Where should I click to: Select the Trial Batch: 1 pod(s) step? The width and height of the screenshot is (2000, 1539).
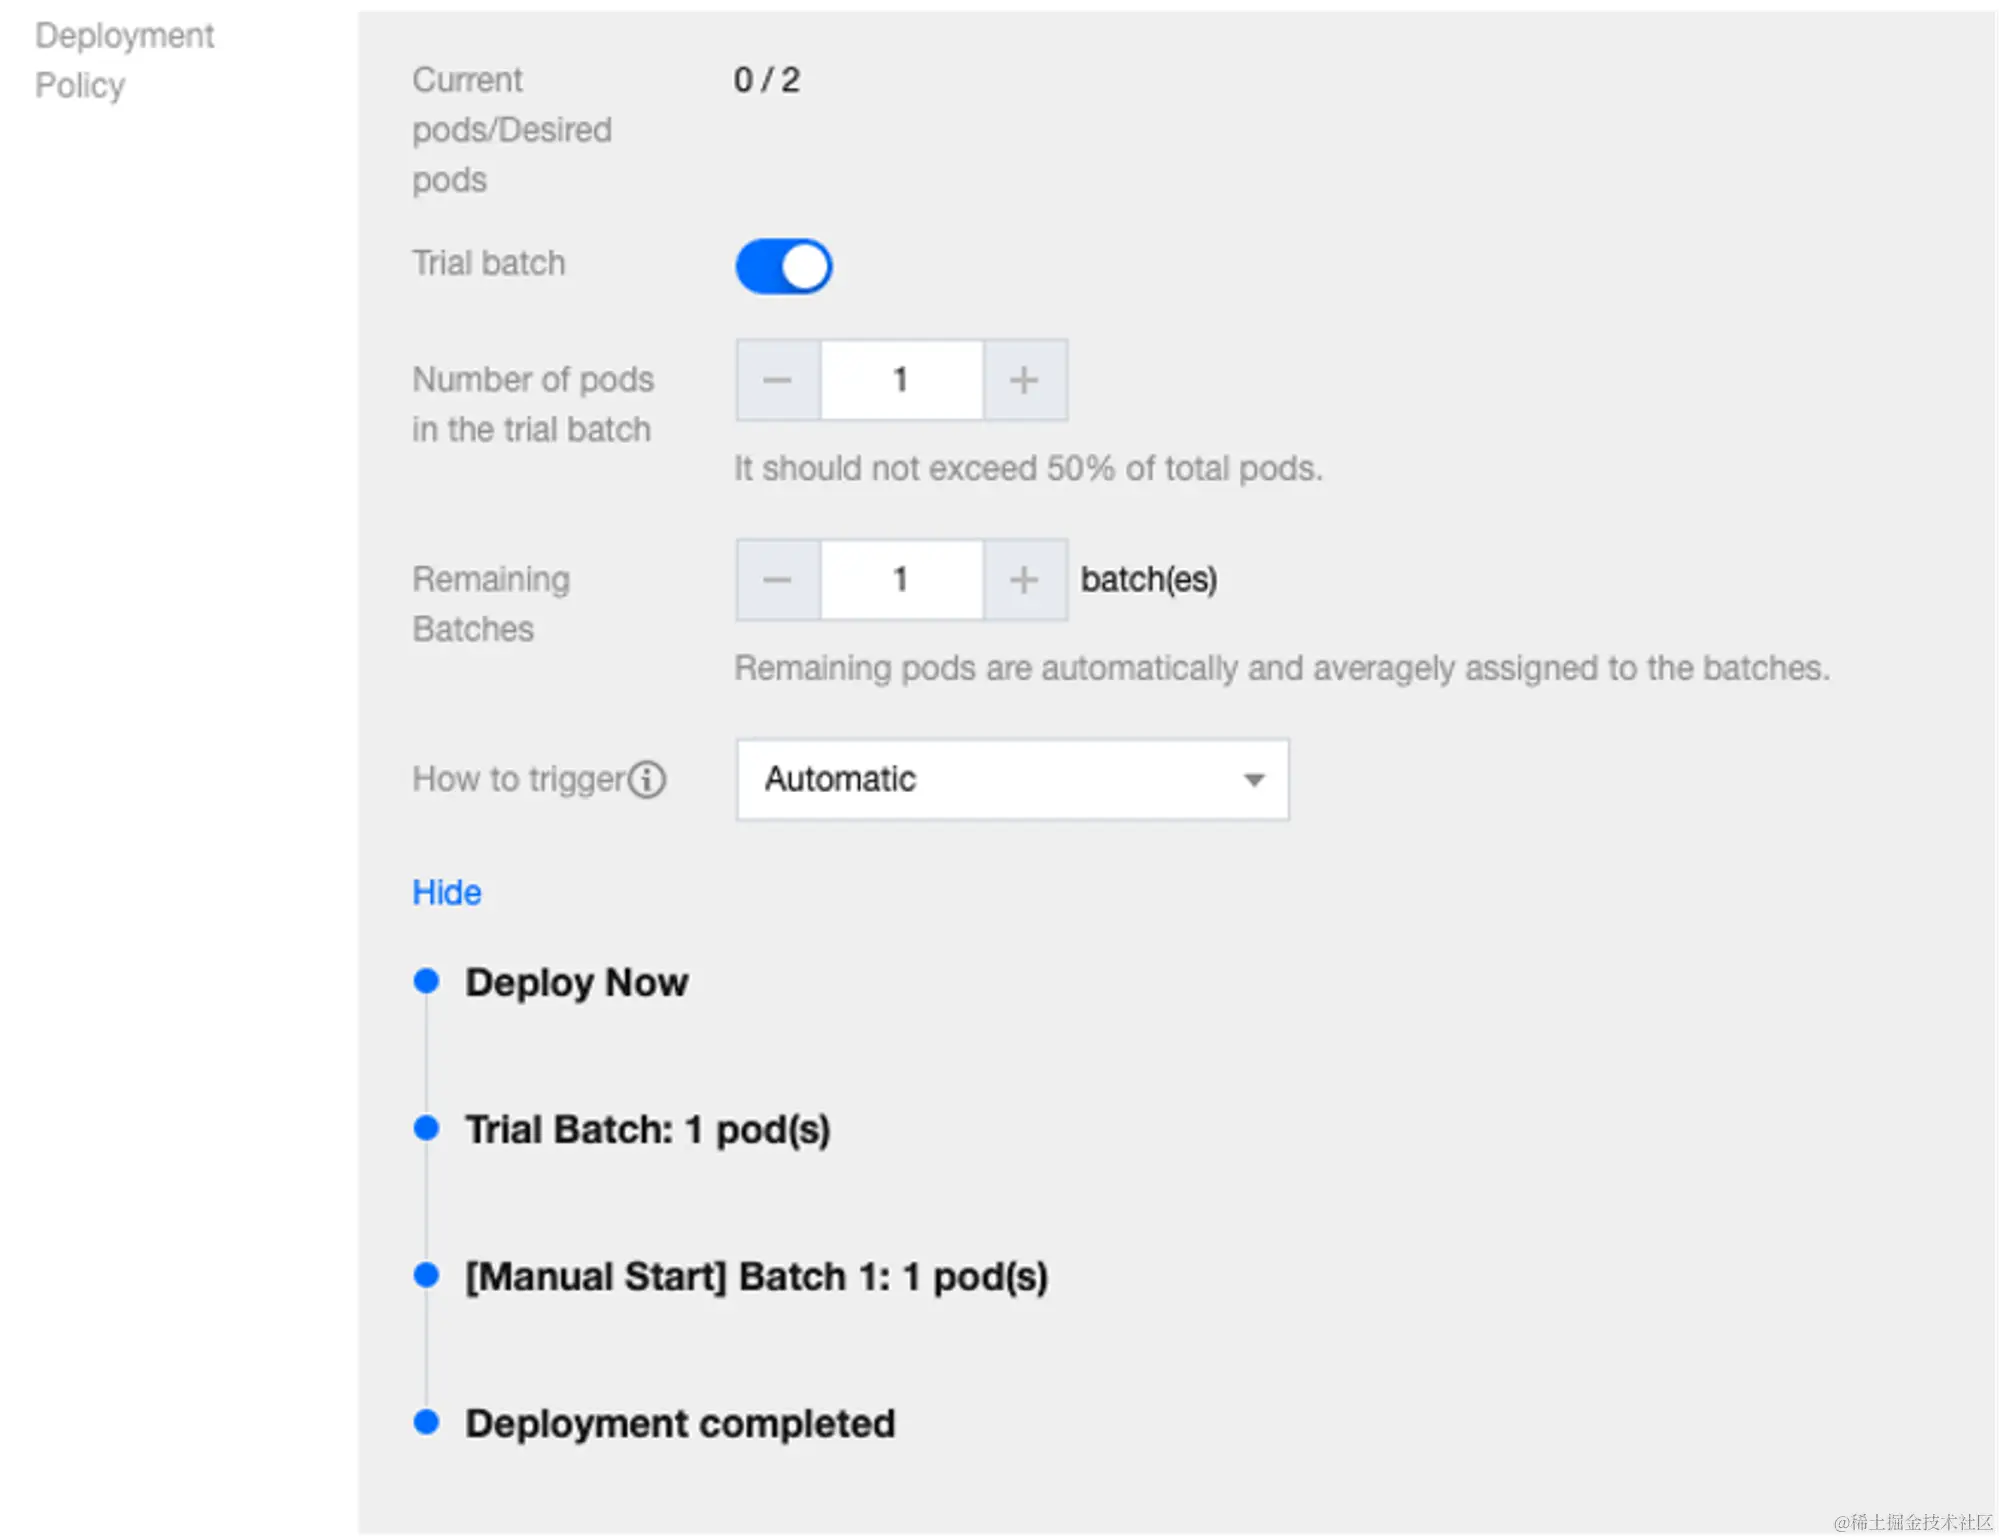point(647,1129)
